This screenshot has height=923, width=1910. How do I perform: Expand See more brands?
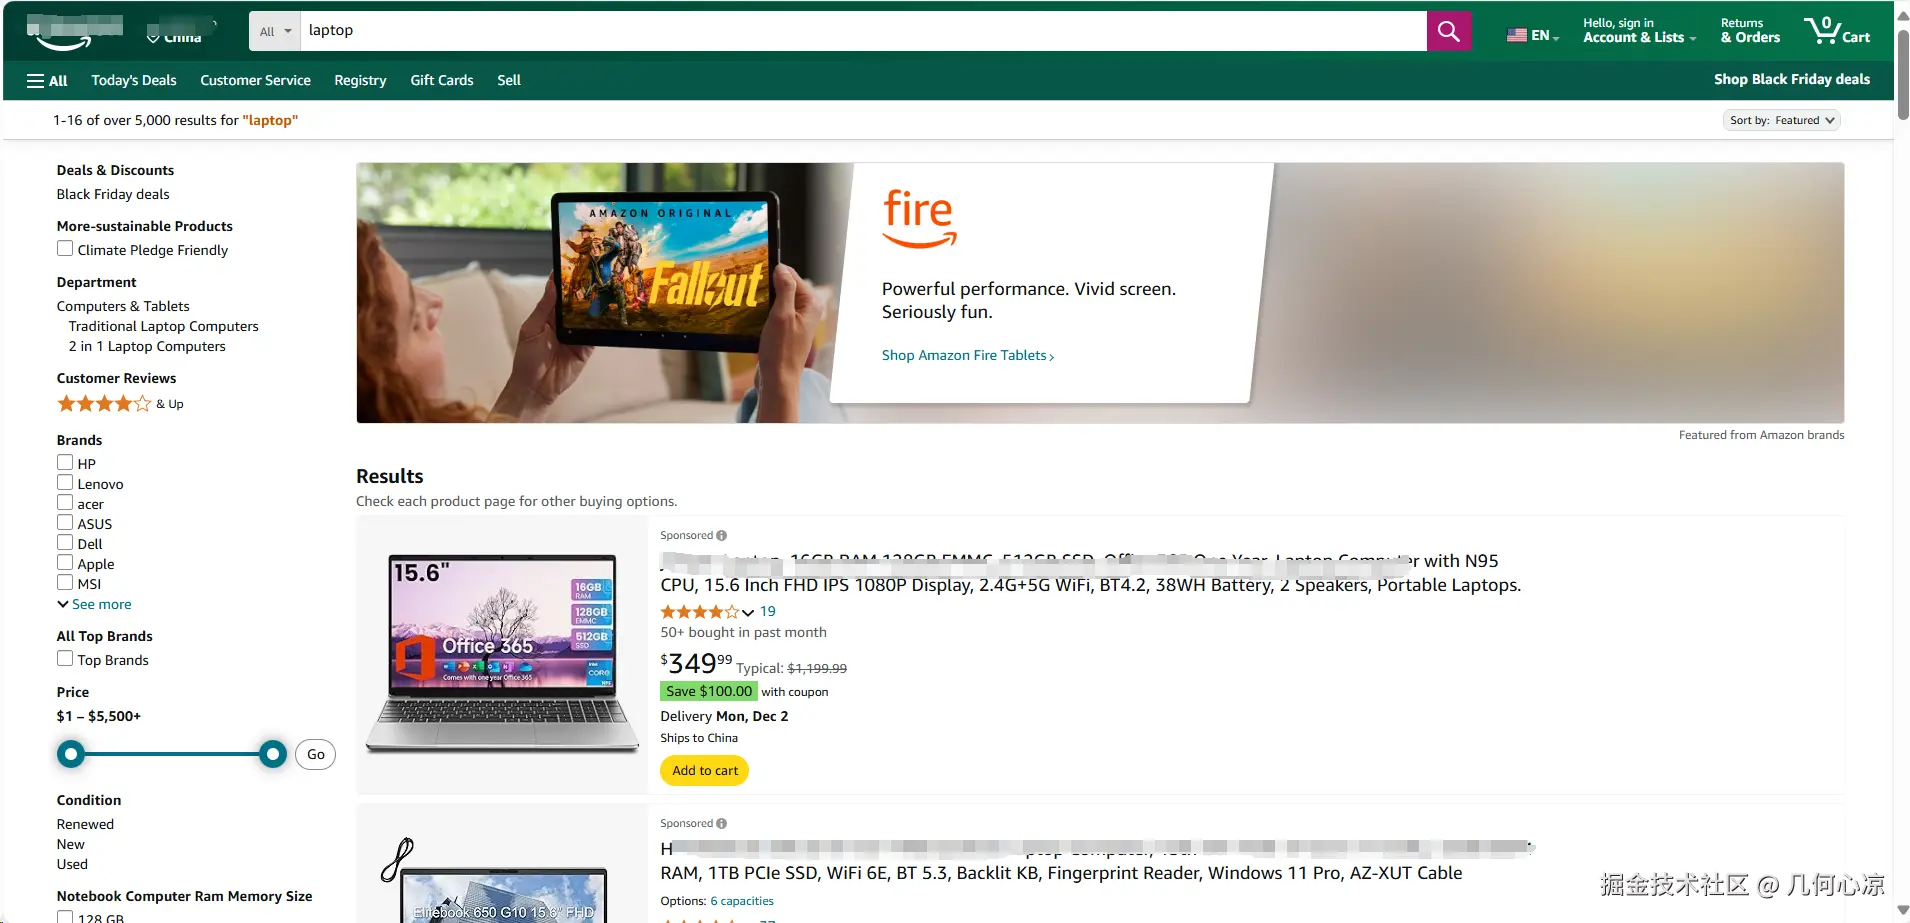point(94,605)
